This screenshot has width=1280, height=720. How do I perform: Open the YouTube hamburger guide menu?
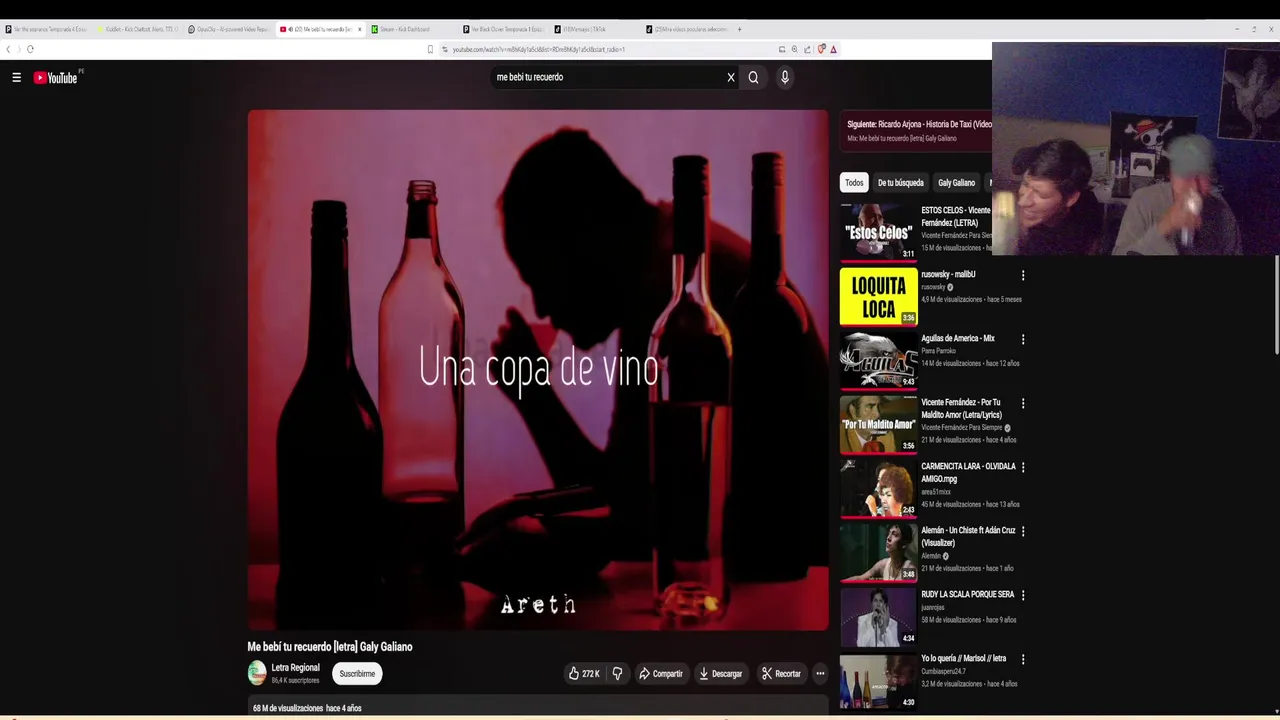16,77
